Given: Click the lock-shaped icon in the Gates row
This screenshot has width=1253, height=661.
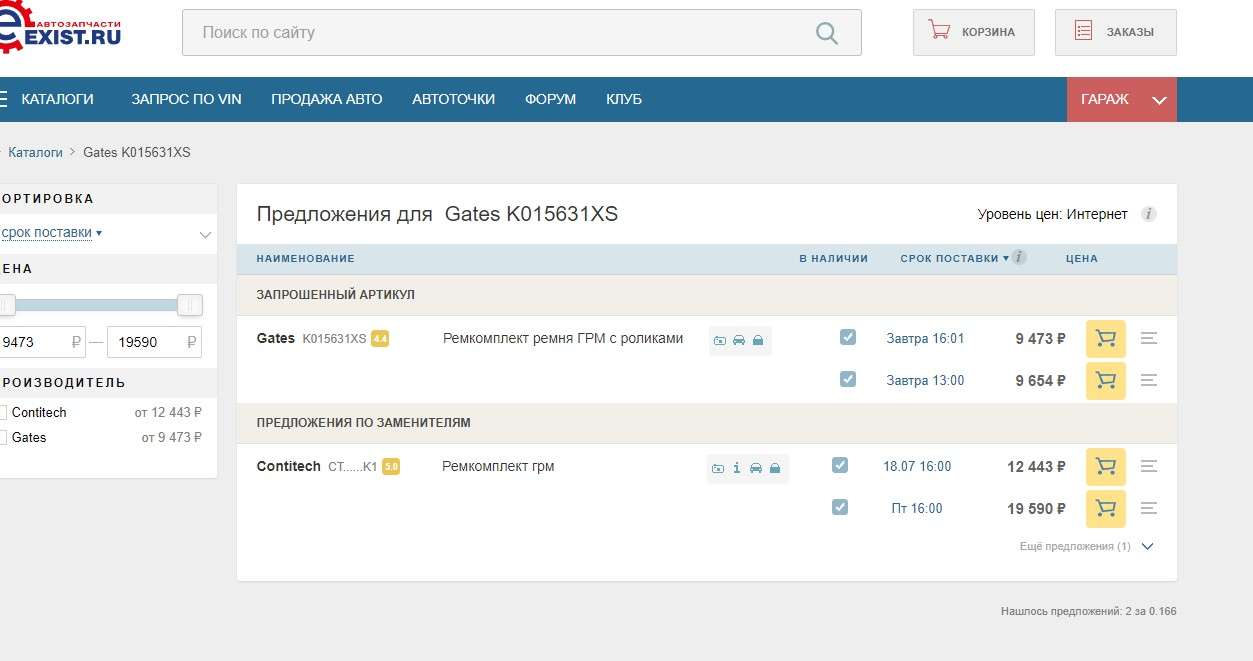Looking at the screenshot, I should coord(758,341).
